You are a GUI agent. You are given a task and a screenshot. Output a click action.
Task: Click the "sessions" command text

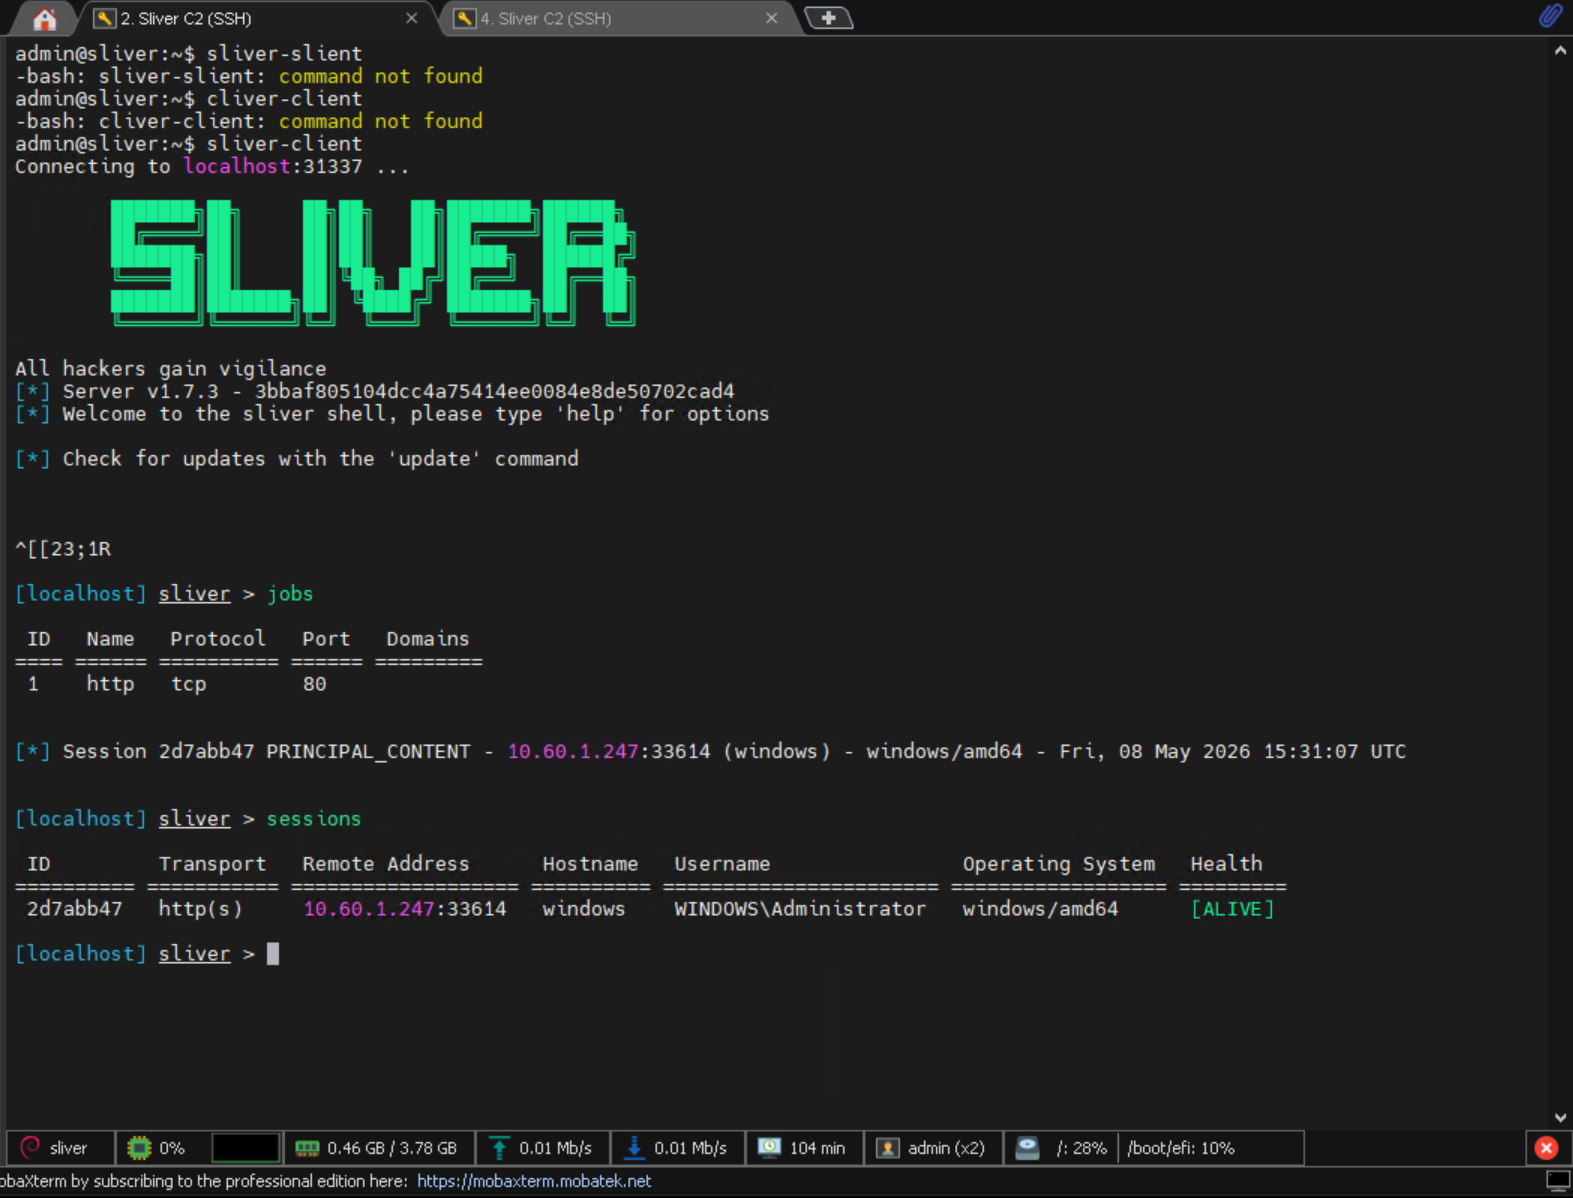click(314, 819)
